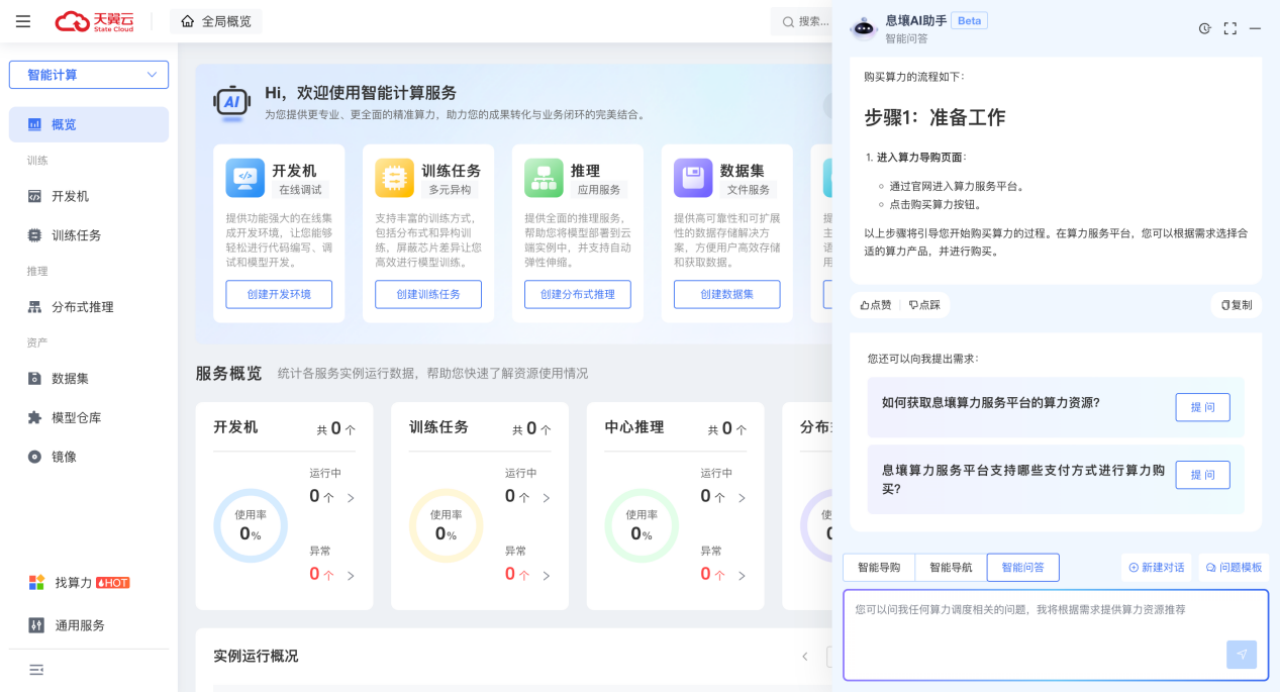1280x692 pixels.
Task: Expand 中心推理 异常 count arrow
Action: (742, 575)
